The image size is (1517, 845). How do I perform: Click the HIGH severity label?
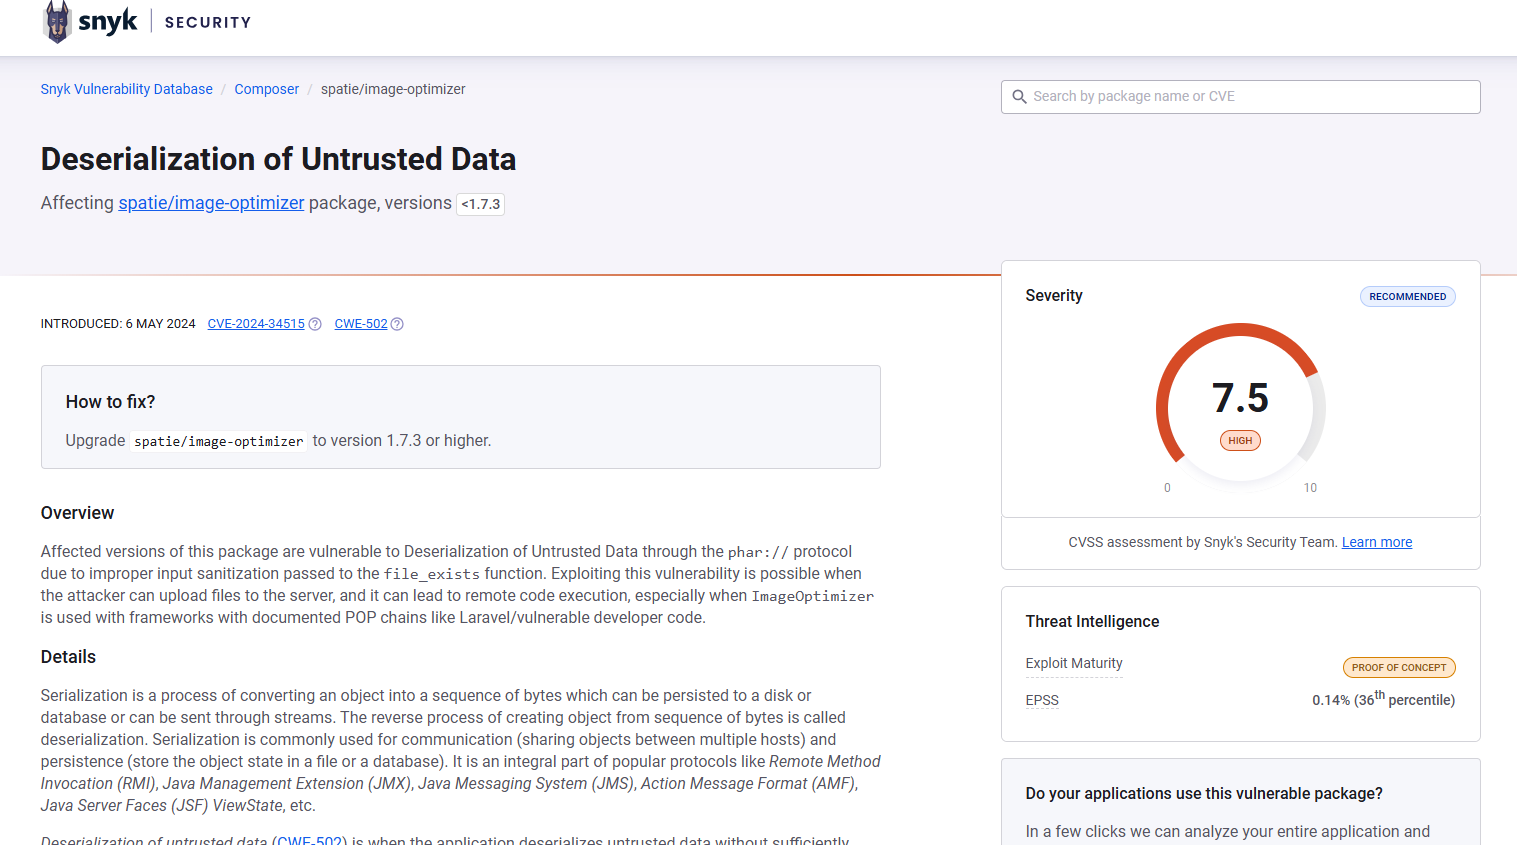click(x=1240, y=441)
